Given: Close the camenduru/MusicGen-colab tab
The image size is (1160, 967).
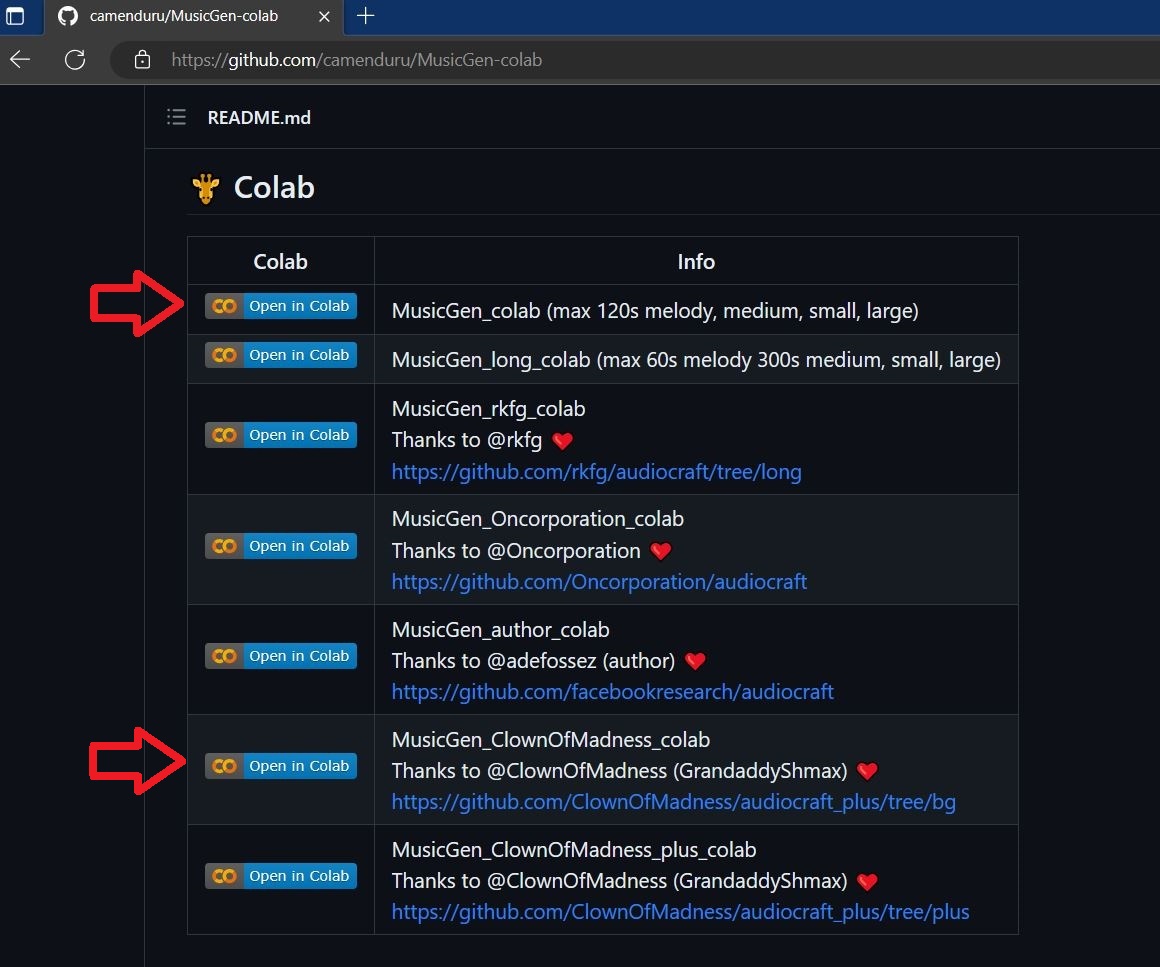Looking at the screenshot, I should [324, 16].
